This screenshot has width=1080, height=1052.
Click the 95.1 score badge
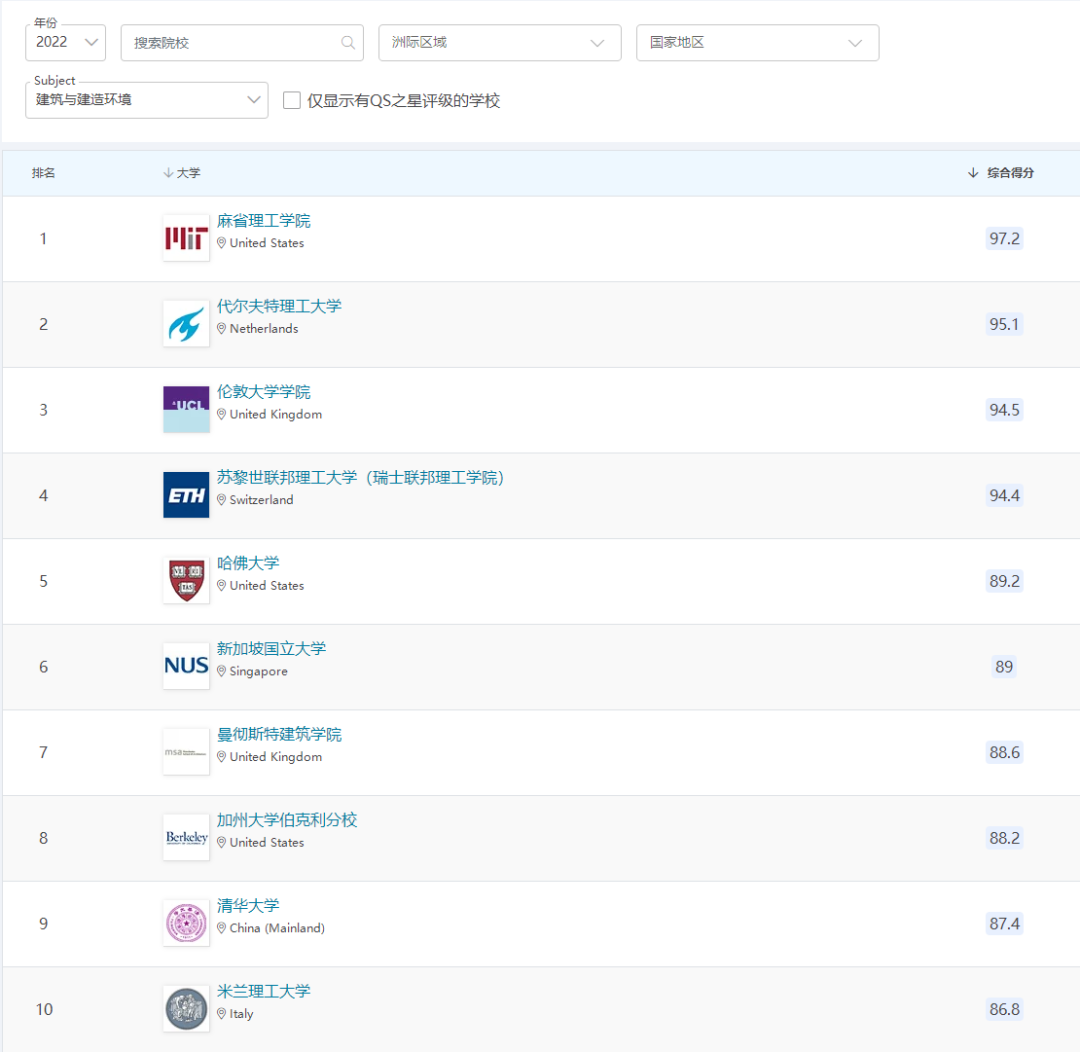pos(1004,324)
